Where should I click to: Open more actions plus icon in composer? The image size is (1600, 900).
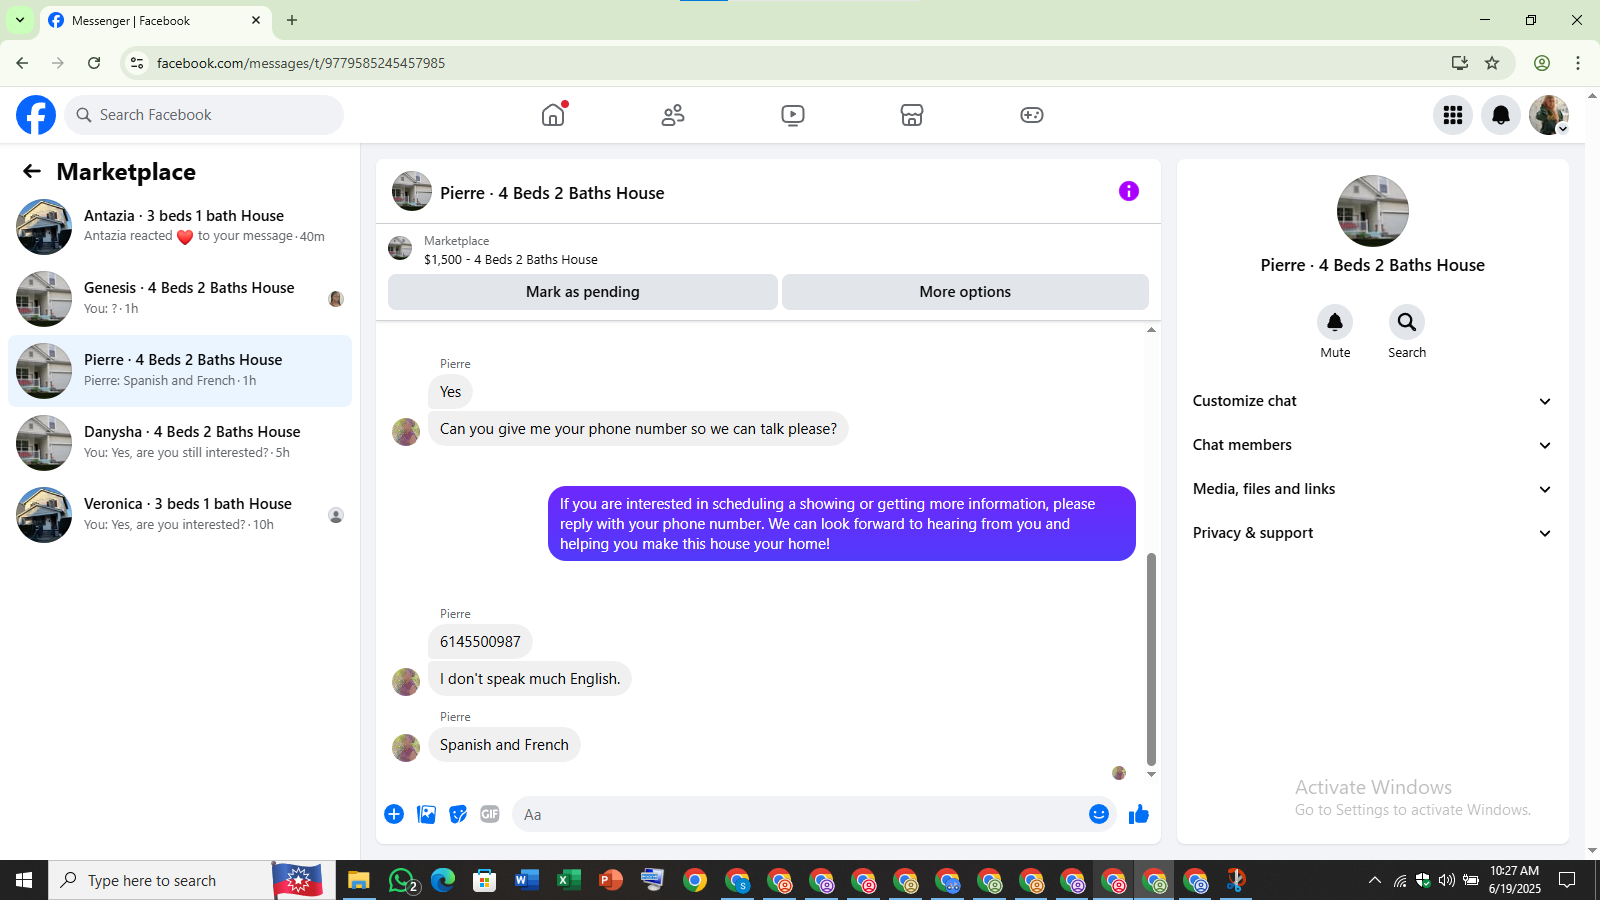coord(394,814)
